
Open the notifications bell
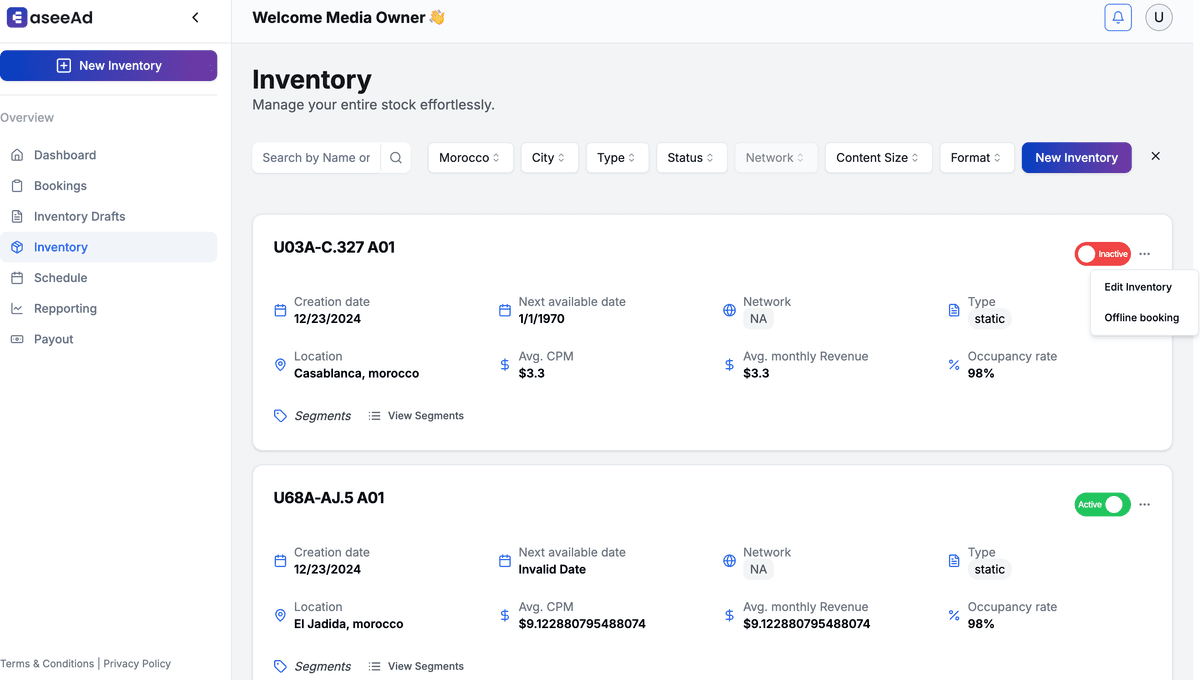(x=1118, y=17)
